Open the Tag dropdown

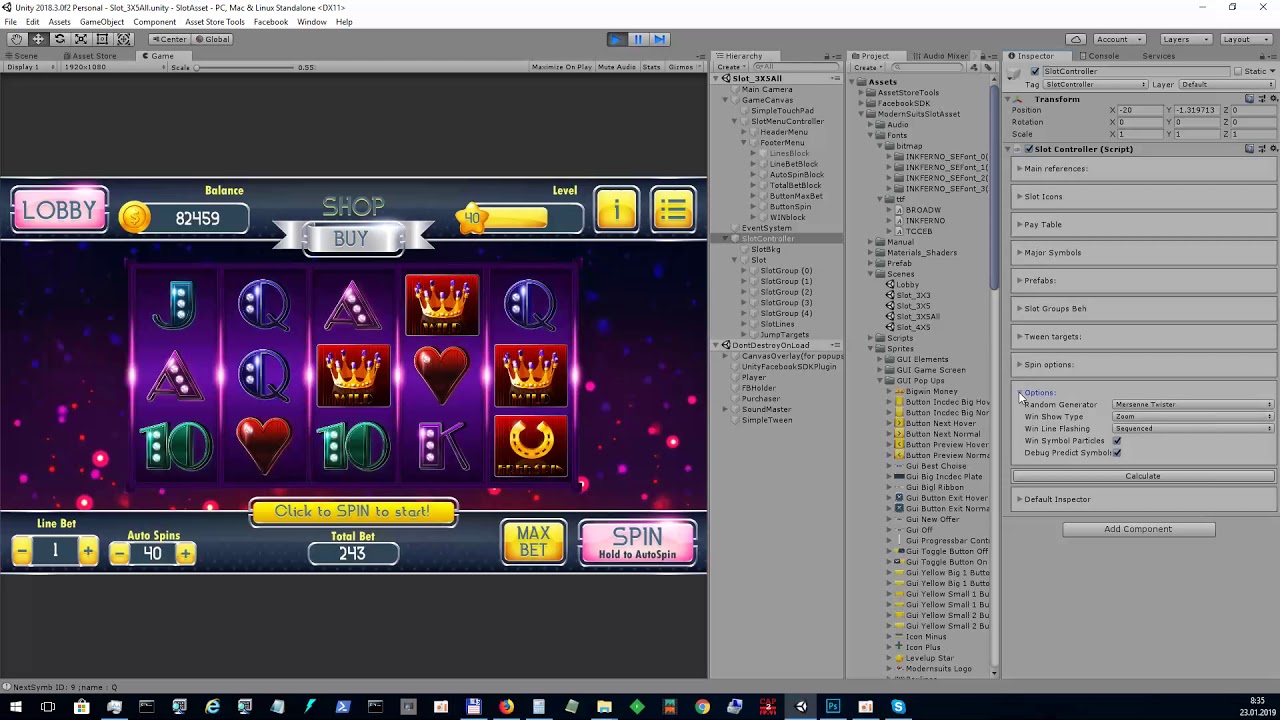coord(1095,85)
